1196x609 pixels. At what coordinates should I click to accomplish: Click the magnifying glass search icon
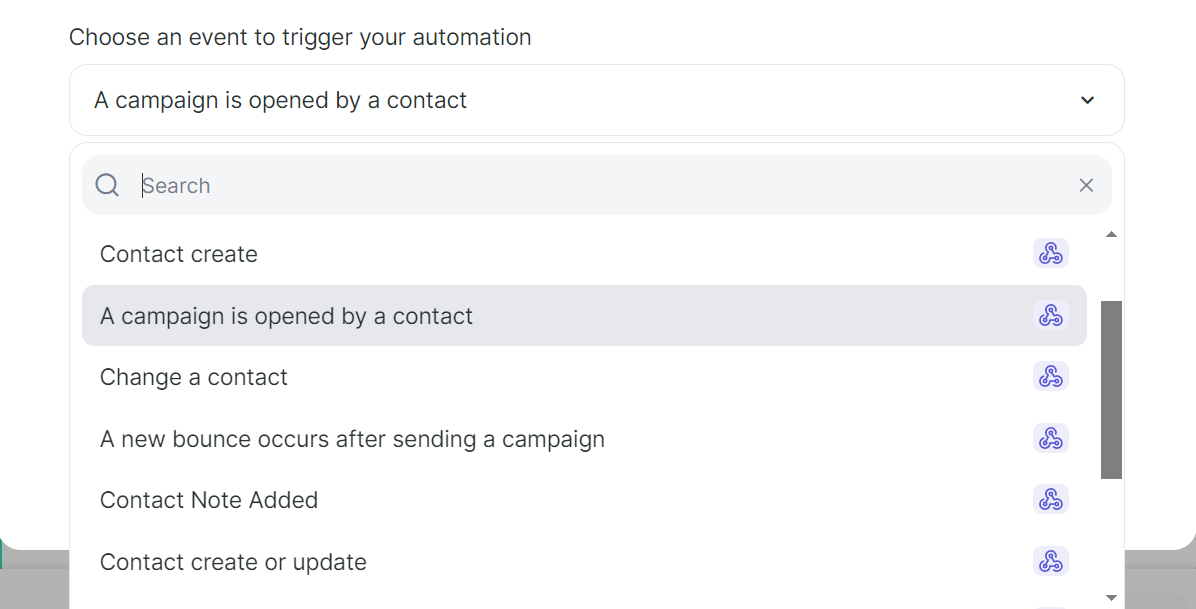pyautogui.click(x=108, y=185)
